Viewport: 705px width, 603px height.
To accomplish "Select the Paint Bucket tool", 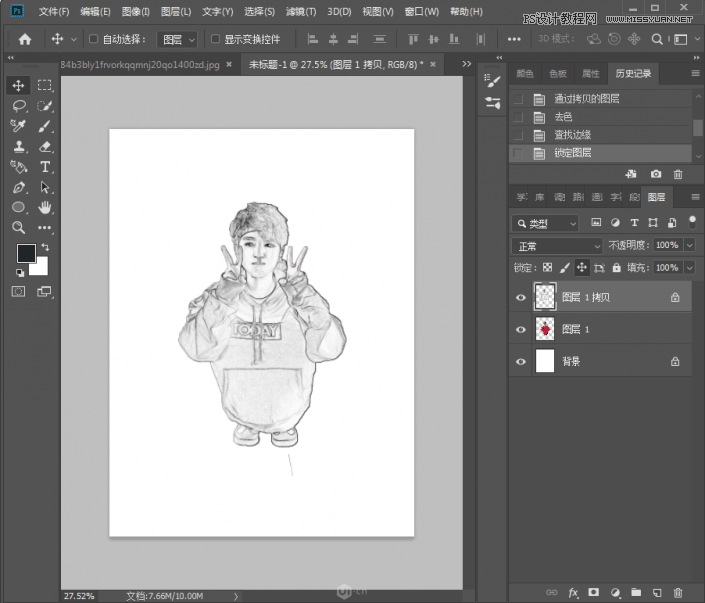I will click(x=18, y=167).
